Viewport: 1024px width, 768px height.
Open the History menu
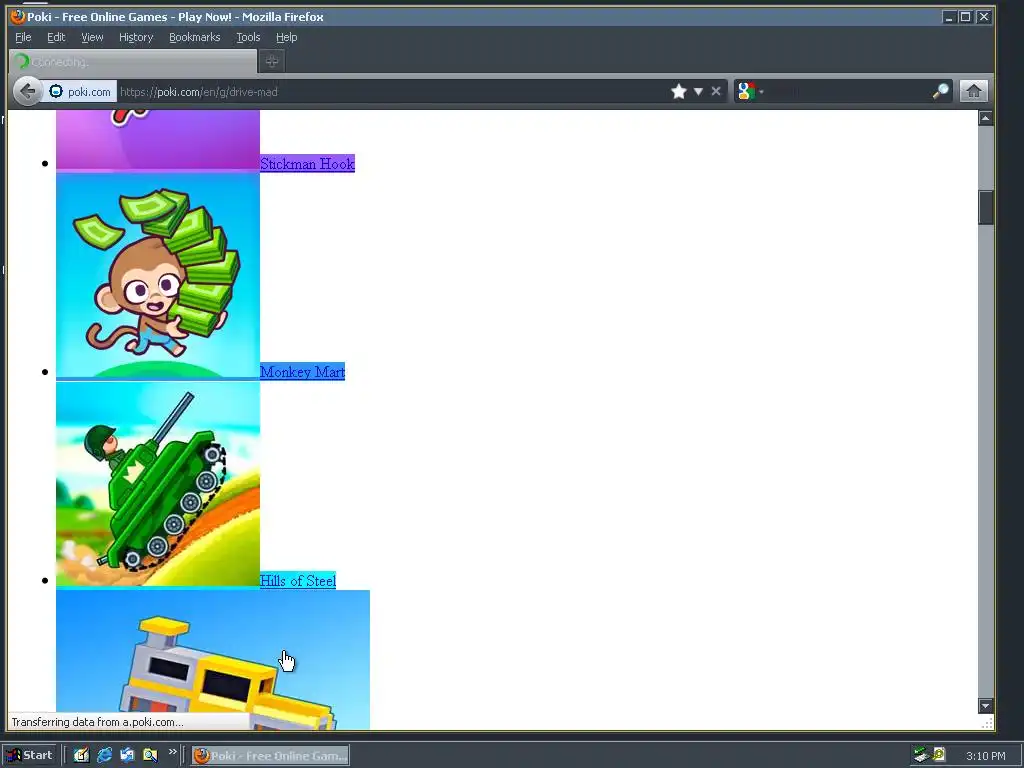point(136,37)
